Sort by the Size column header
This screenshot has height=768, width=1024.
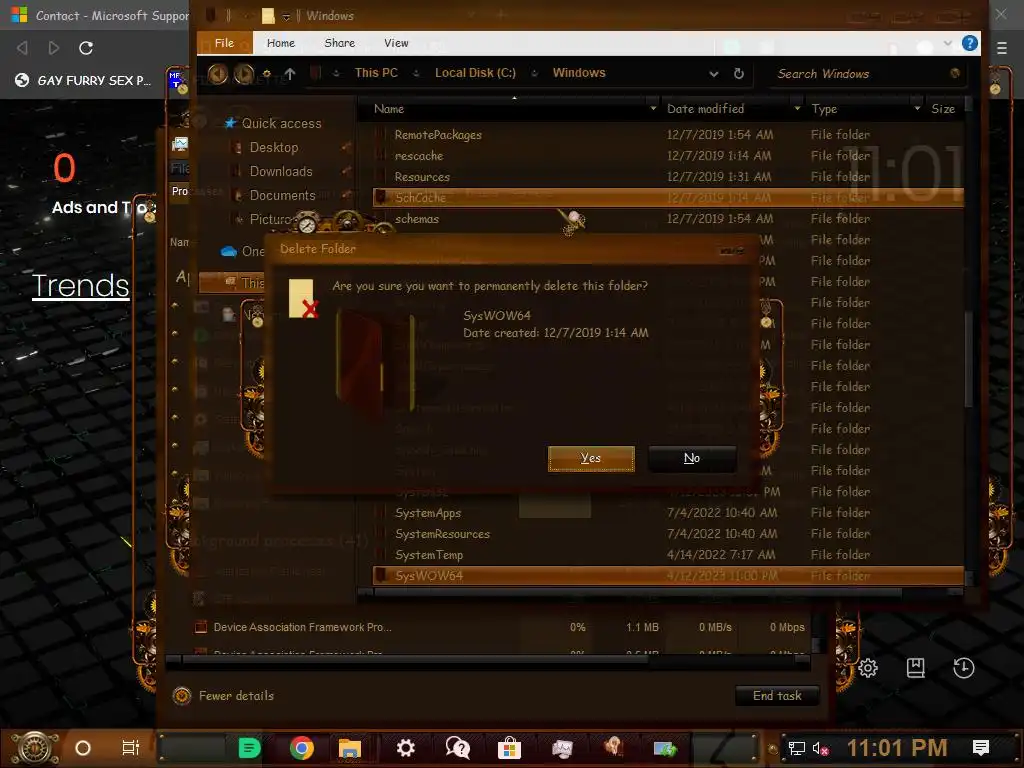pos(943,109)
